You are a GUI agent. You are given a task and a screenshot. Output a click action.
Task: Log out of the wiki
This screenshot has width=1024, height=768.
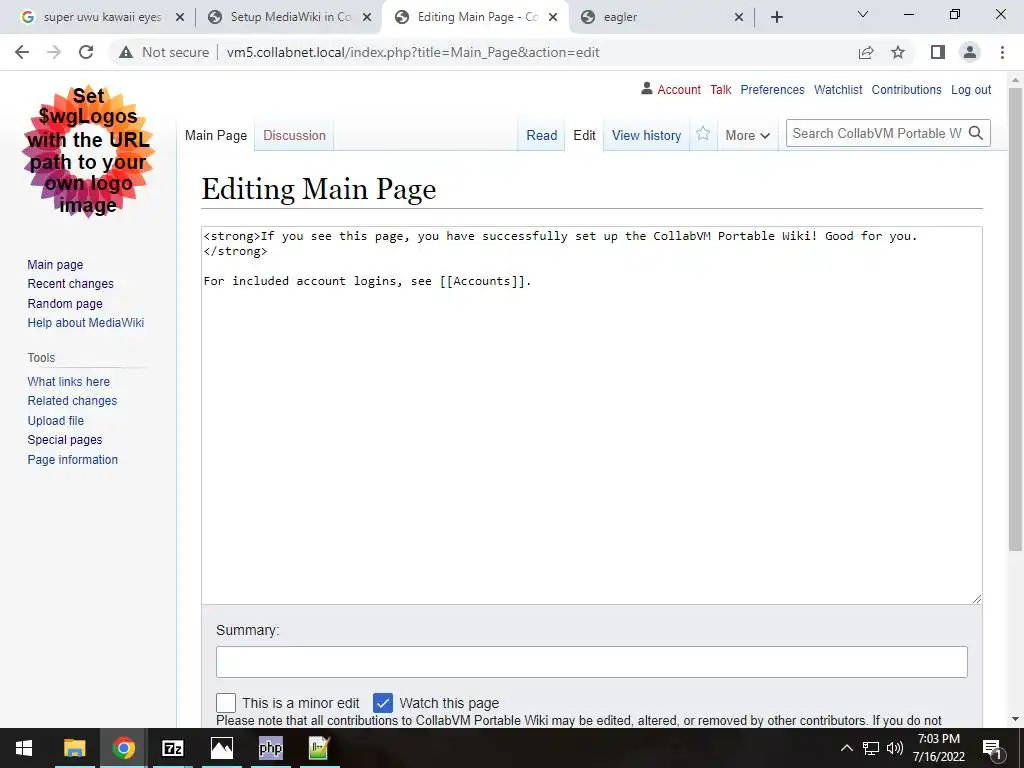click(x=970, y=89)
